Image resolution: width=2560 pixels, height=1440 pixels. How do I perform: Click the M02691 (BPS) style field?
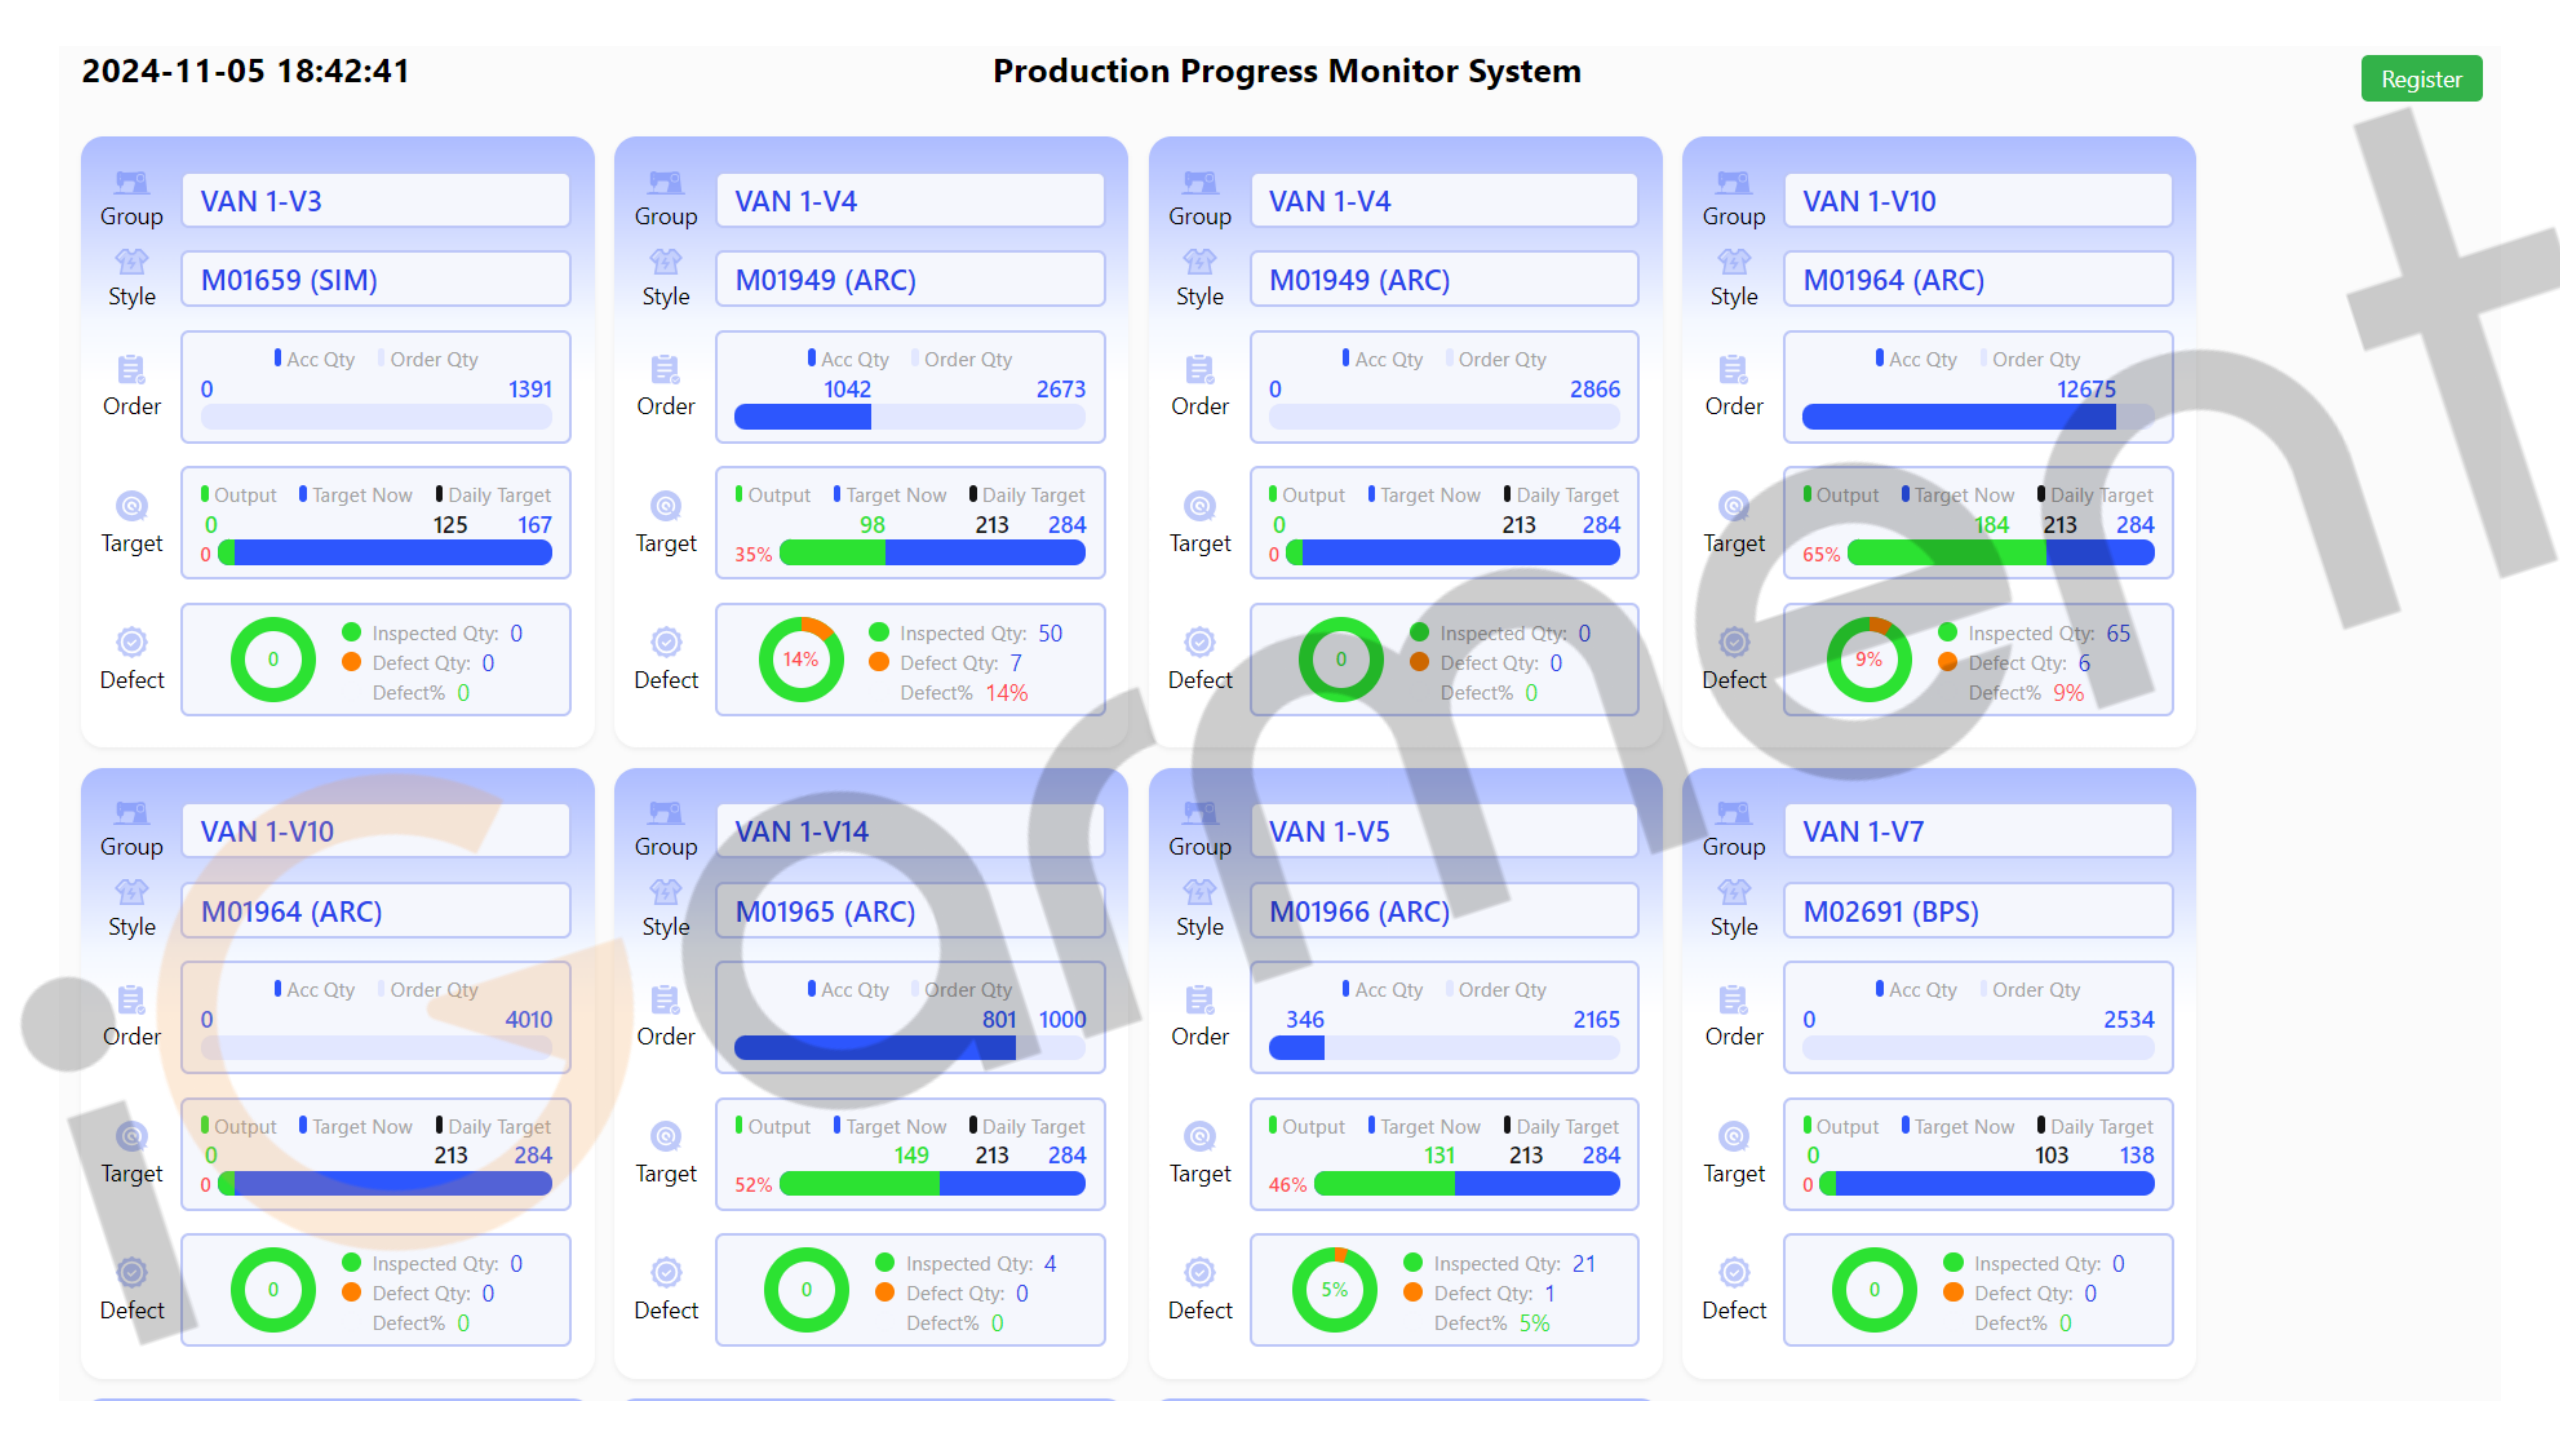click(1978, 912)
